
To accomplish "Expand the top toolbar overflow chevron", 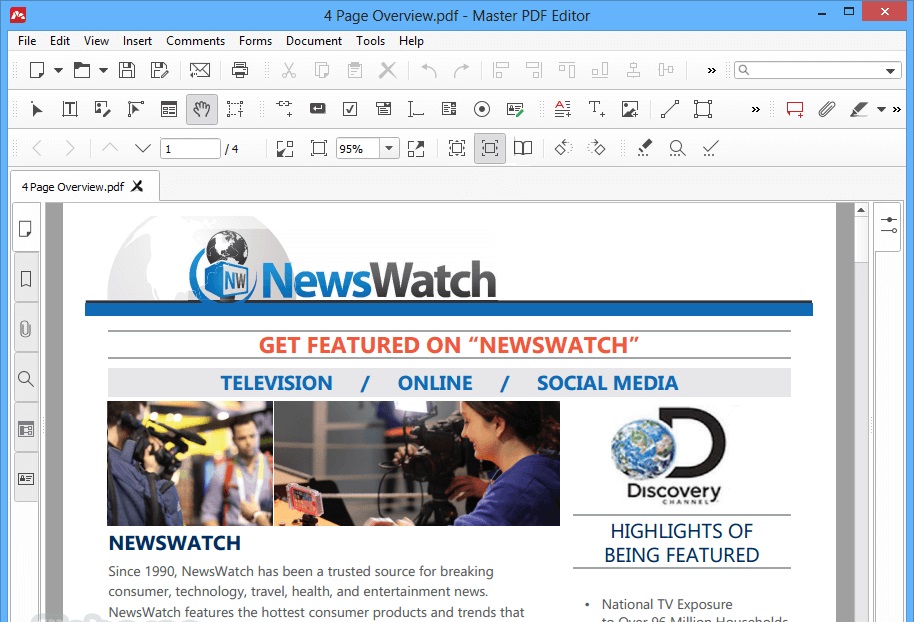I will pos(711,71).
